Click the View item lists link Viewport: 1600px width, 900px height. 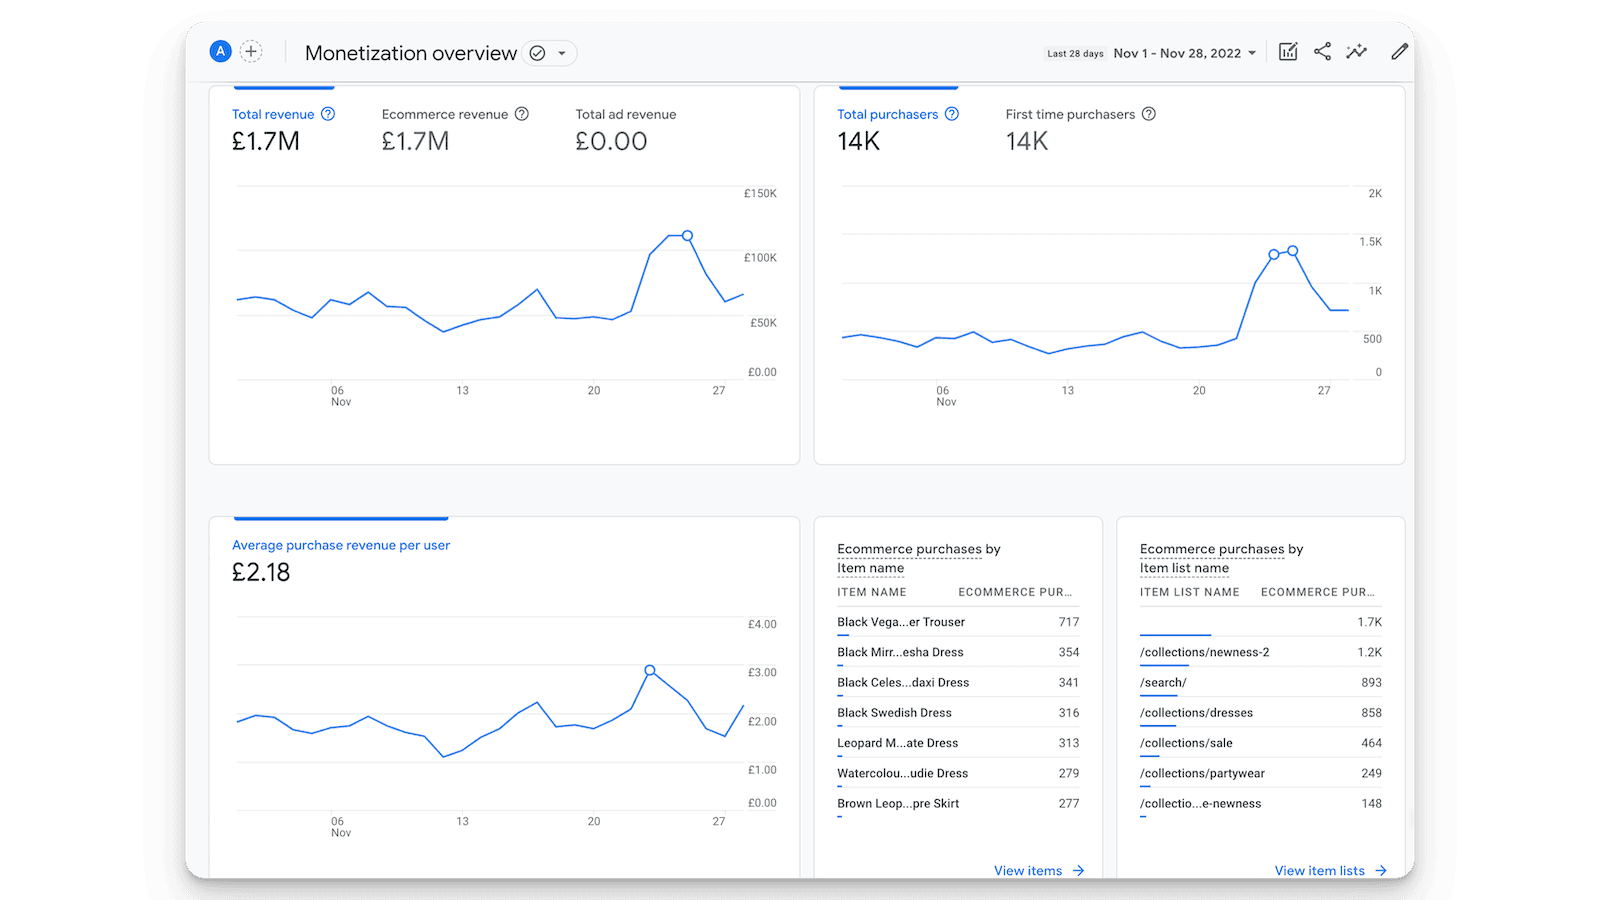coord(1330,870)
